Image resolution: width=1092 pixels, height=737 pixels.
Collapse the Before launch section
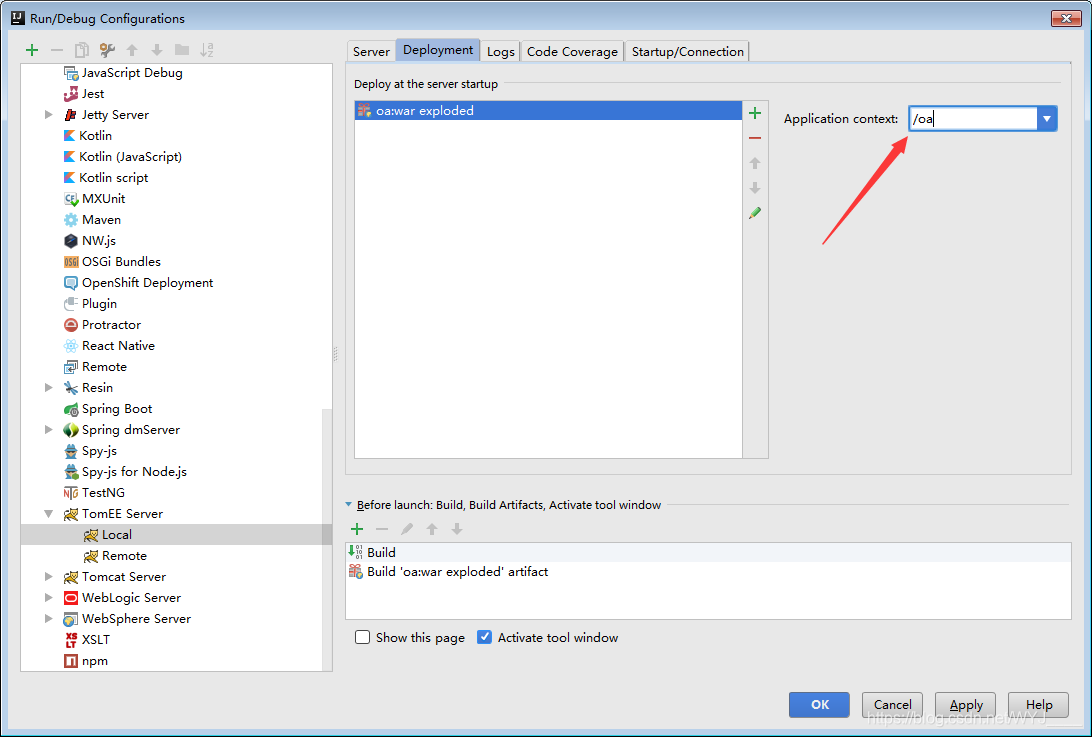[x=349, y=505]
